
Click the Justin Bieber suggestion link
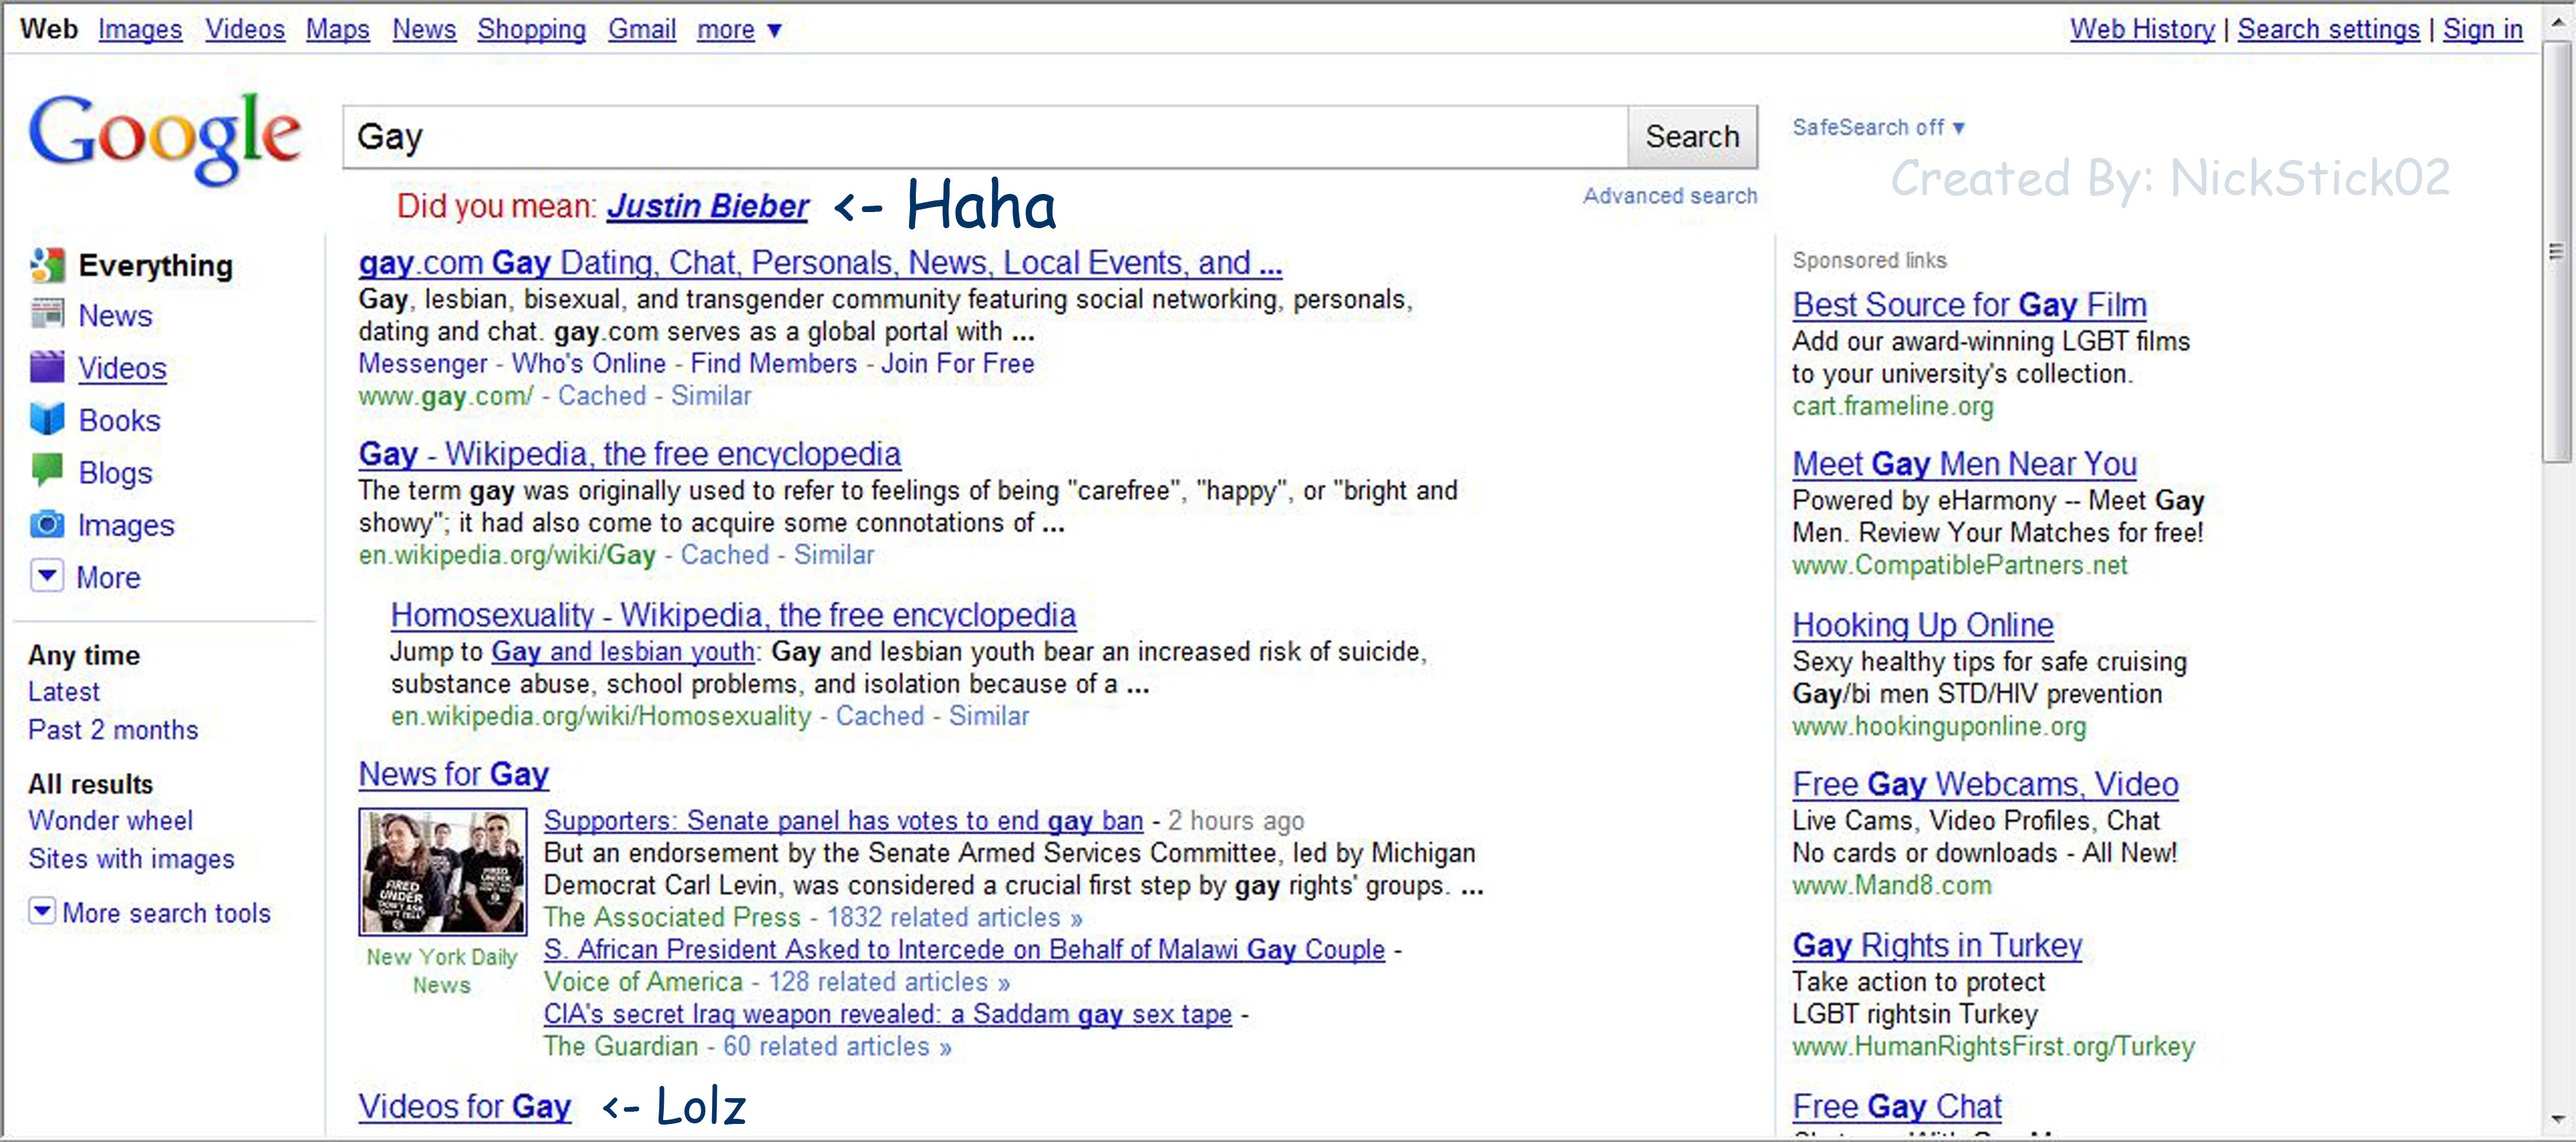707,206
